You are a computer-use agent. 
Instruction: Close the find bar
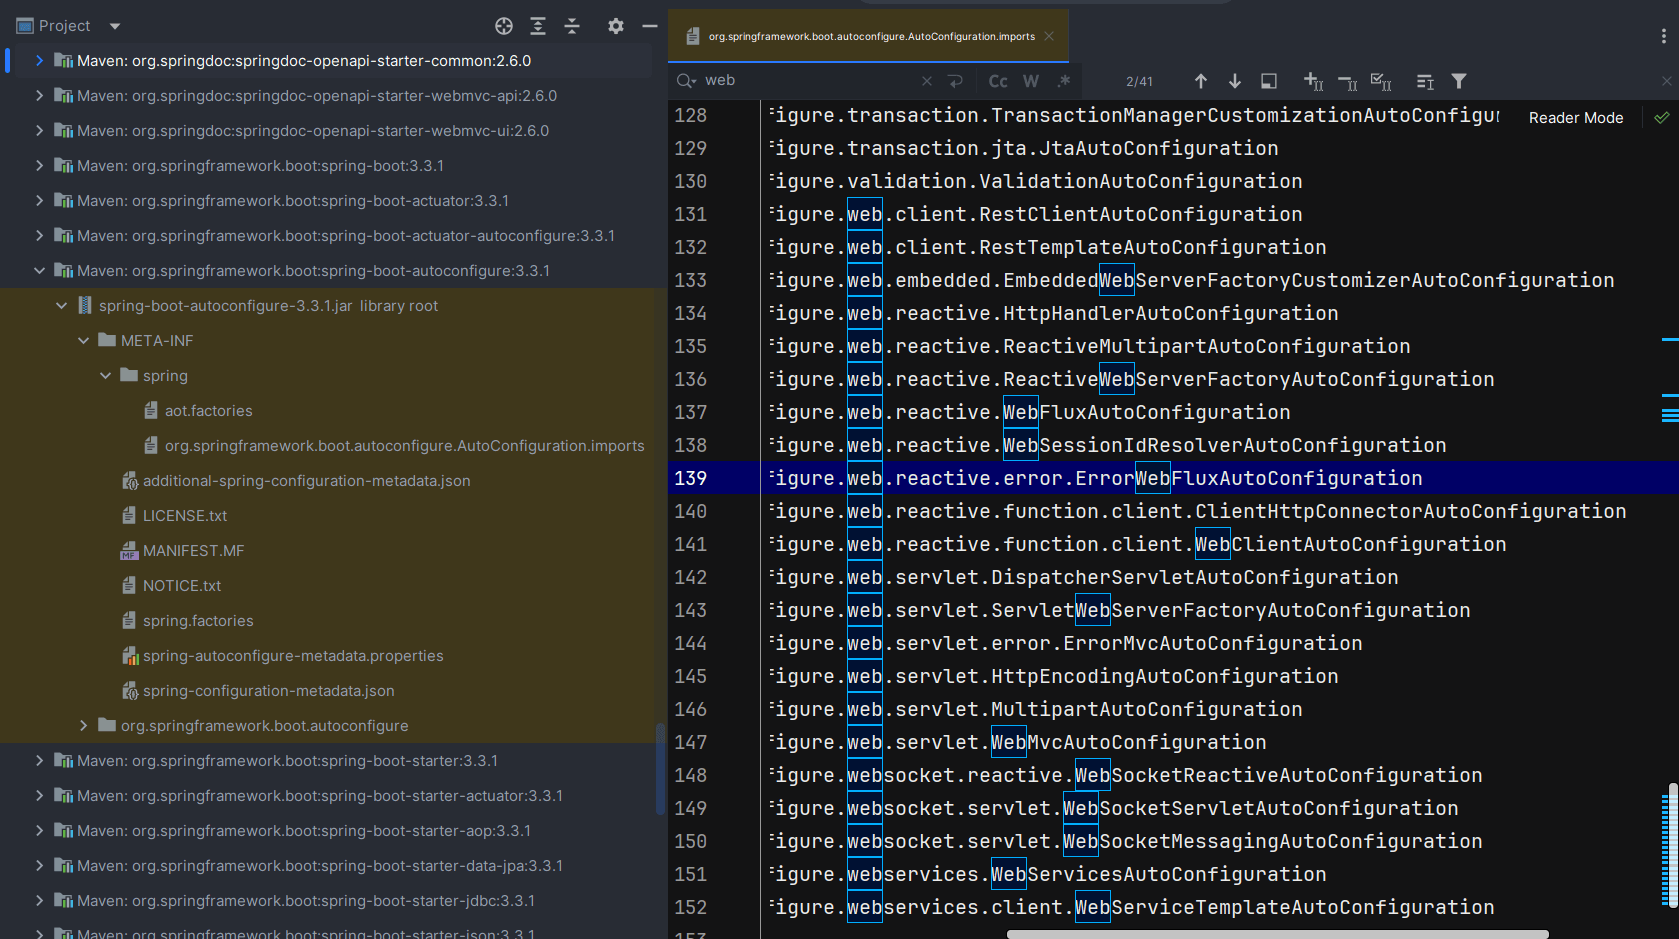click(x=1666, y=81)
